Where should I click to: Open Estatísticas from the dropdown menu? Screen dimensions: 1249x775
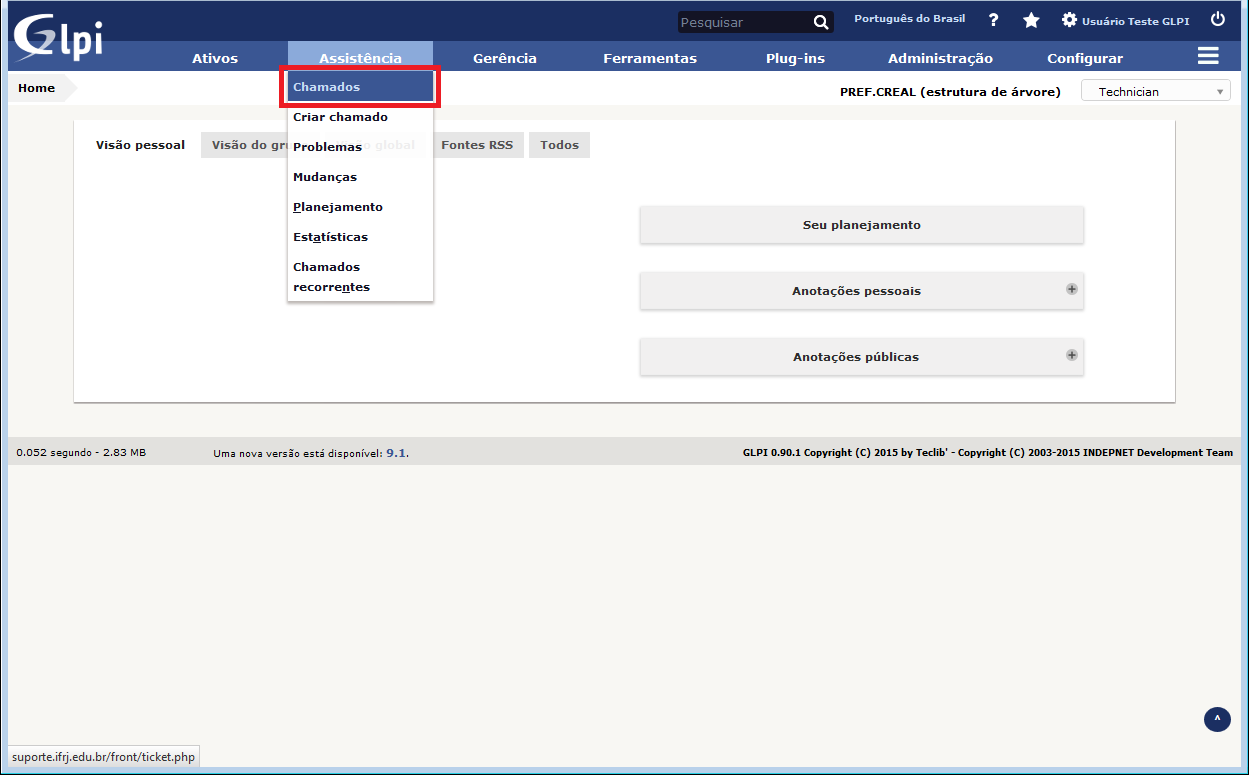(x=330, y=237)
